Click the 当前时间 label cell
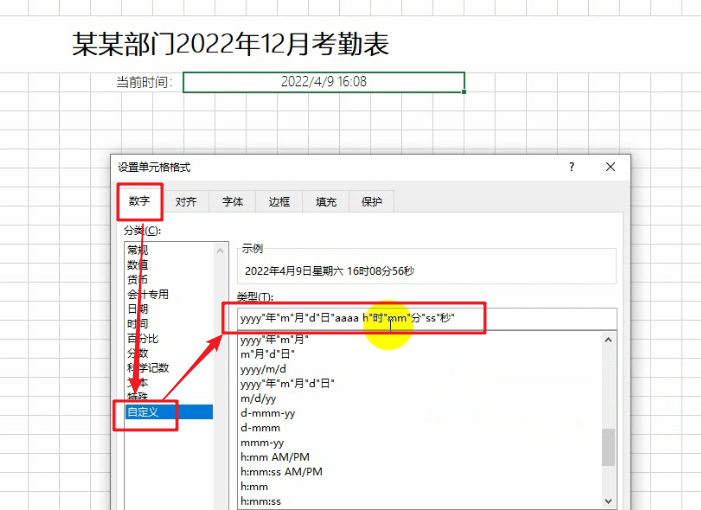Viewport: 701px width, 510px height. (144, 82)
